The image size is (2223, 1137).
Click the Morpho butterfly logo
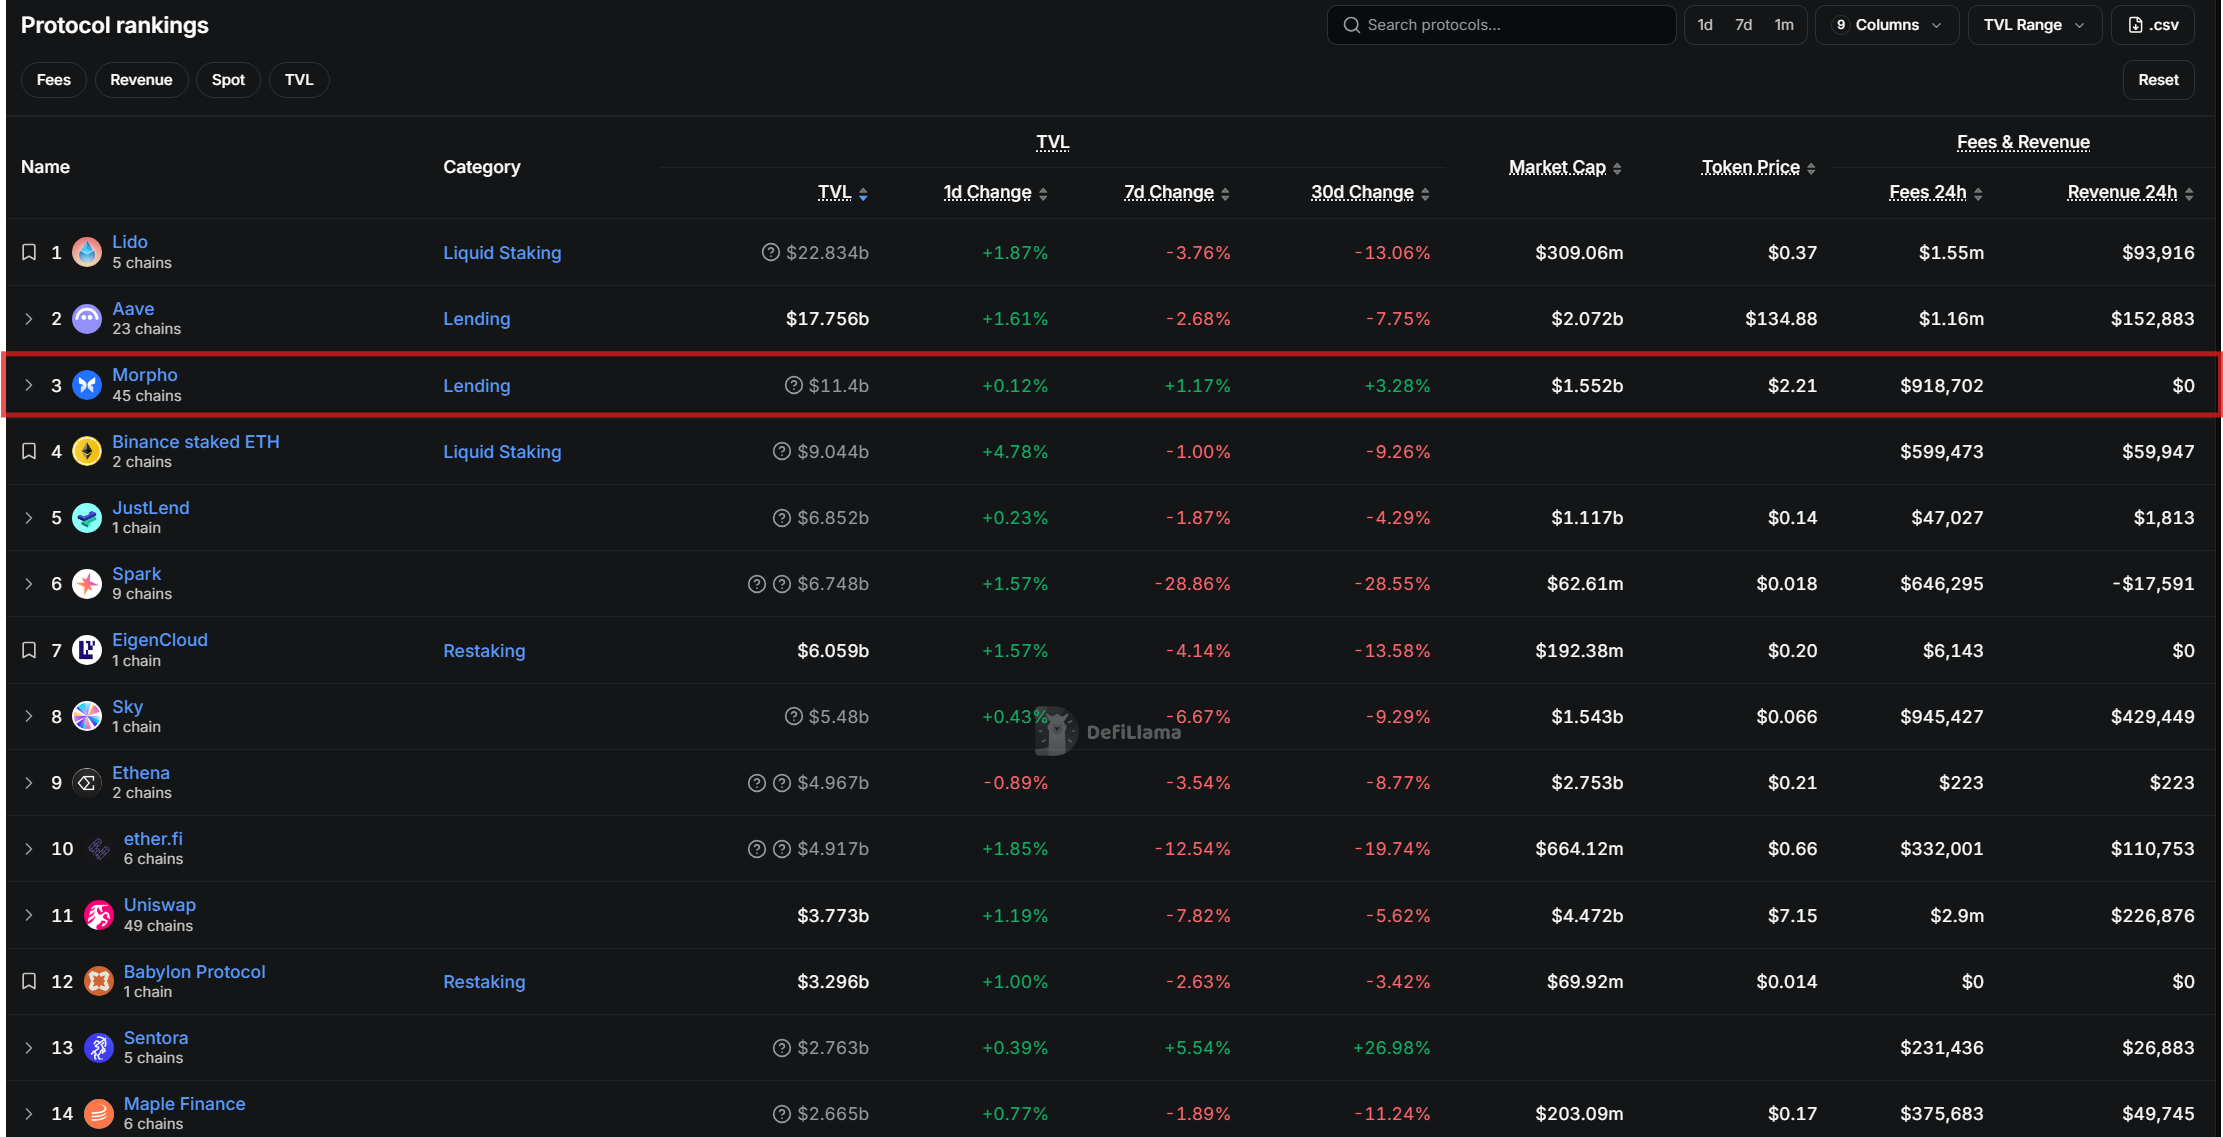pyautogui.click(x=87, y=385)
